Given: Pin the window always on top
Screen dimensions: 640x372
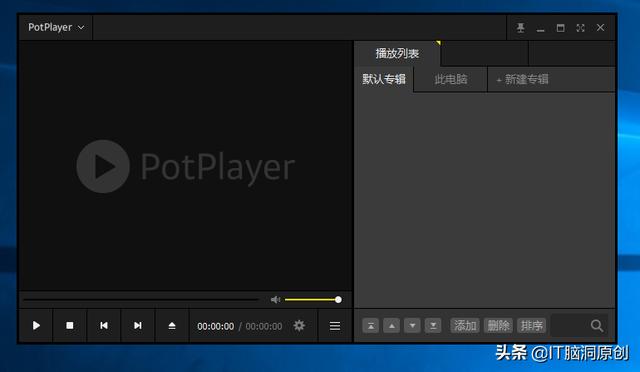Looking at the screenshot, I should coord(520,28).
